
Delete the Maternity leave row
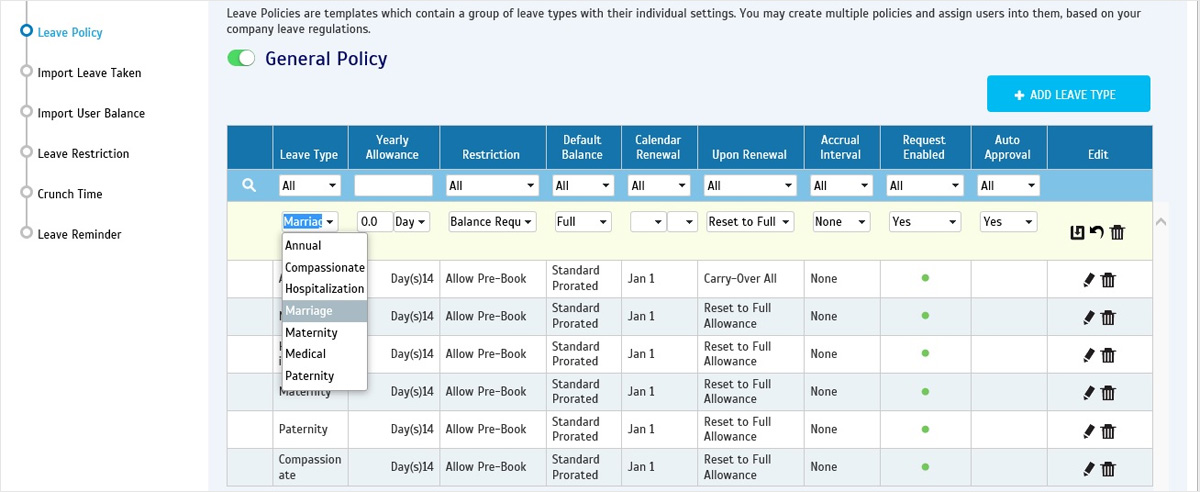(x=1108, y=393)
